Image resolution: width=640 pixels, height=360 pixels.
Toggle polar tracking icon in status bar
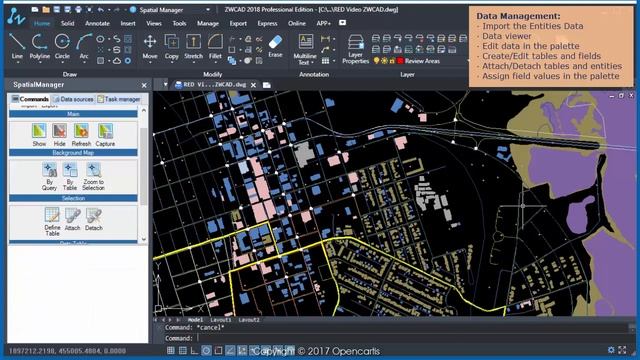207,350
